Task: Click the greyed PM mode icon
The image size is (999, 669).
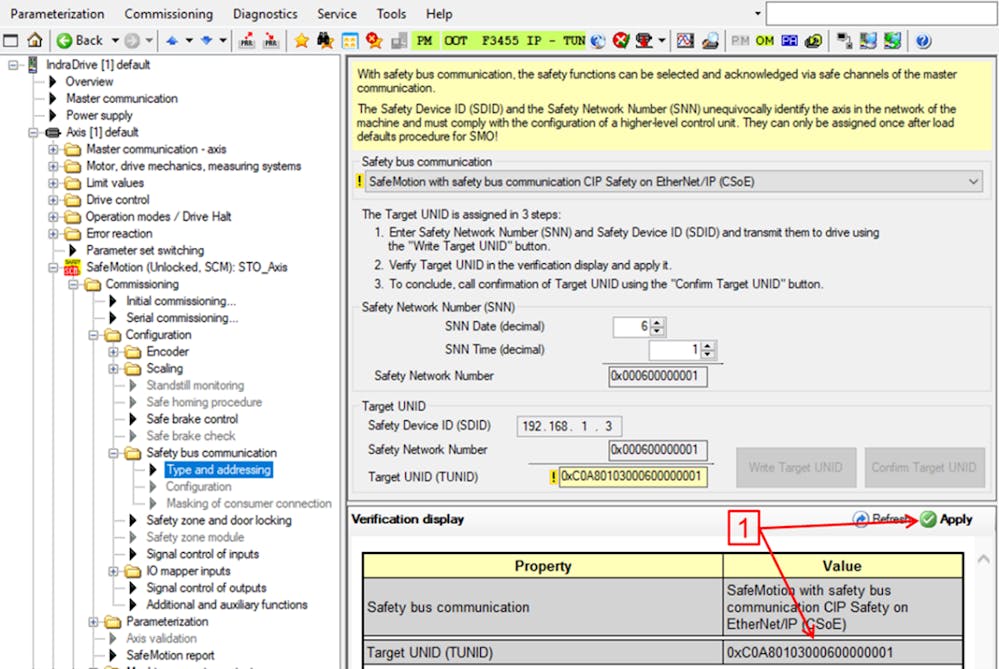Action: tap(740, 41)
